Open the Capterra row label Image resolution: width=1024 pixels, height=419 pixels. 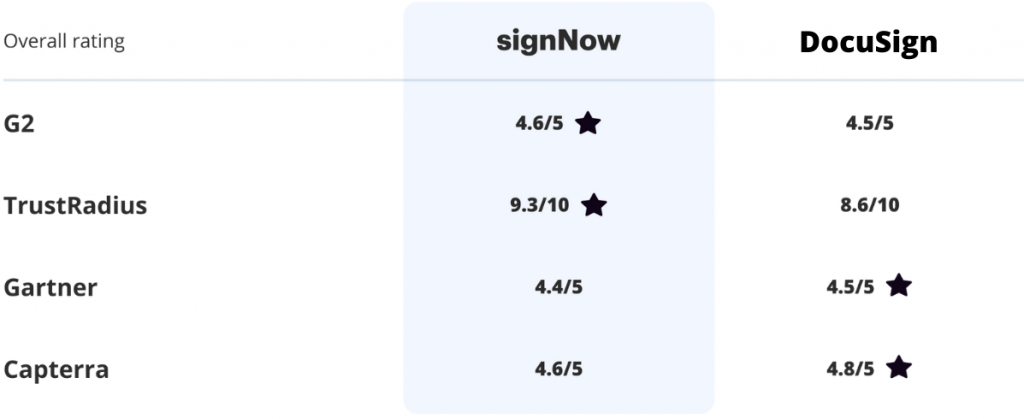56,370
